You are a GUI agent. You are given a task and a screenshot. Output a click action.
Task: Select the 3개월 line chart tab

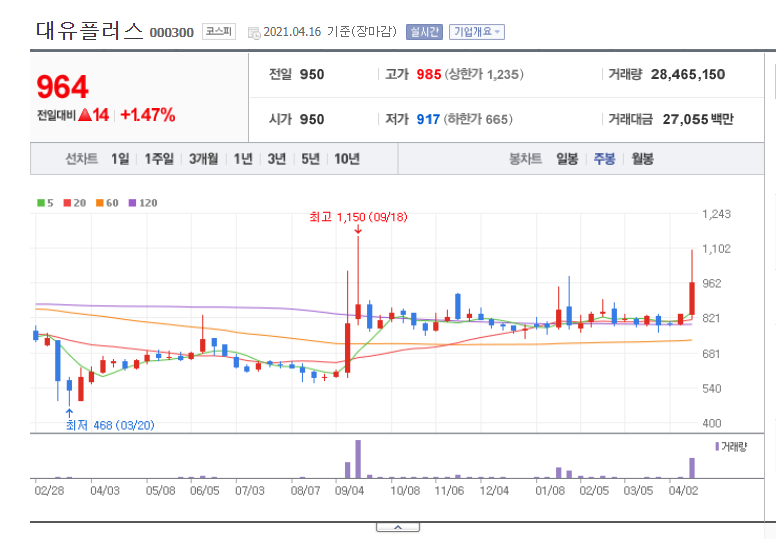(203, 159)
